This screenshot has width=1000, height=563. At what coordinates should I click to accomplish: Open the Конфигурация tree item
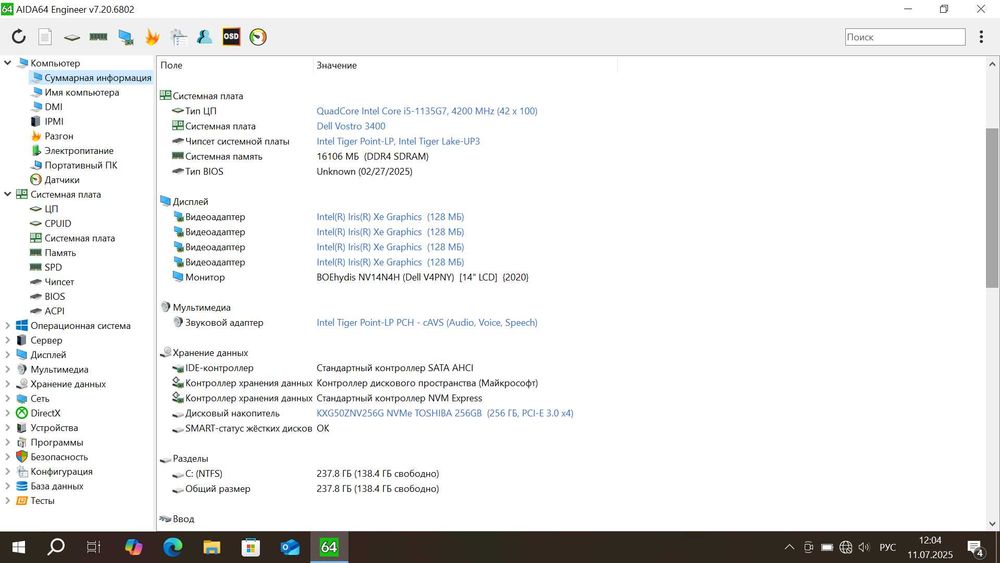54,472
